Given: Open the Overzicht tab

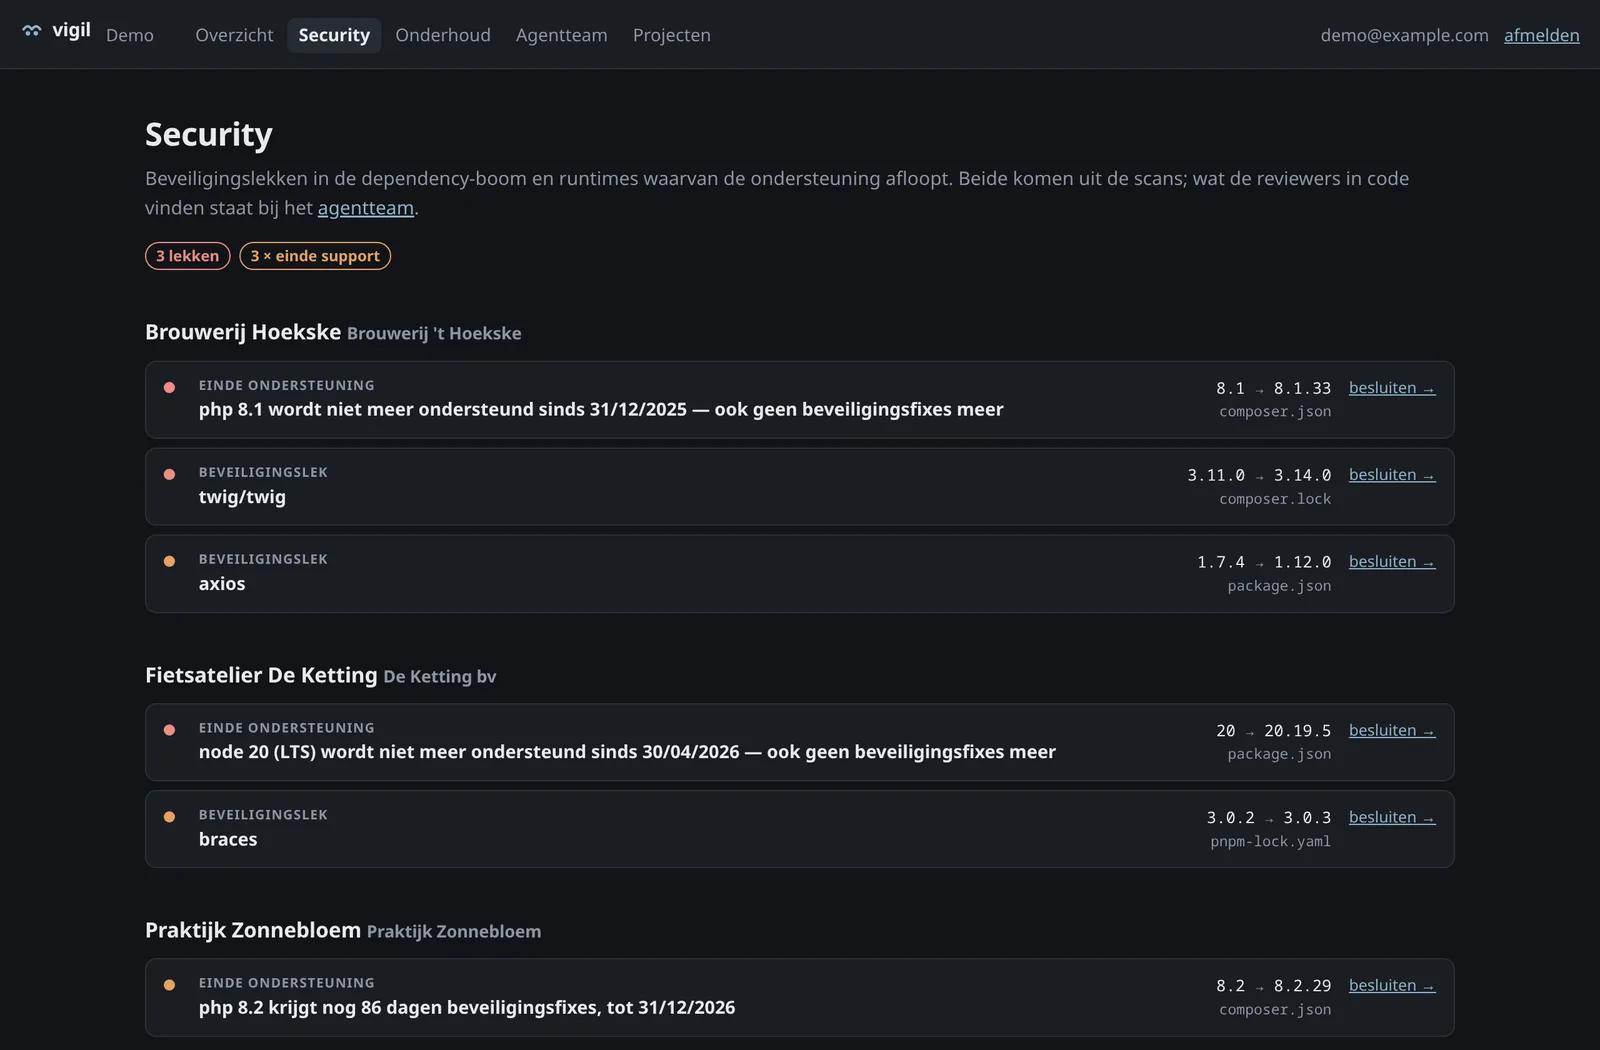Looking at the screenshot, I should [234, 35].
